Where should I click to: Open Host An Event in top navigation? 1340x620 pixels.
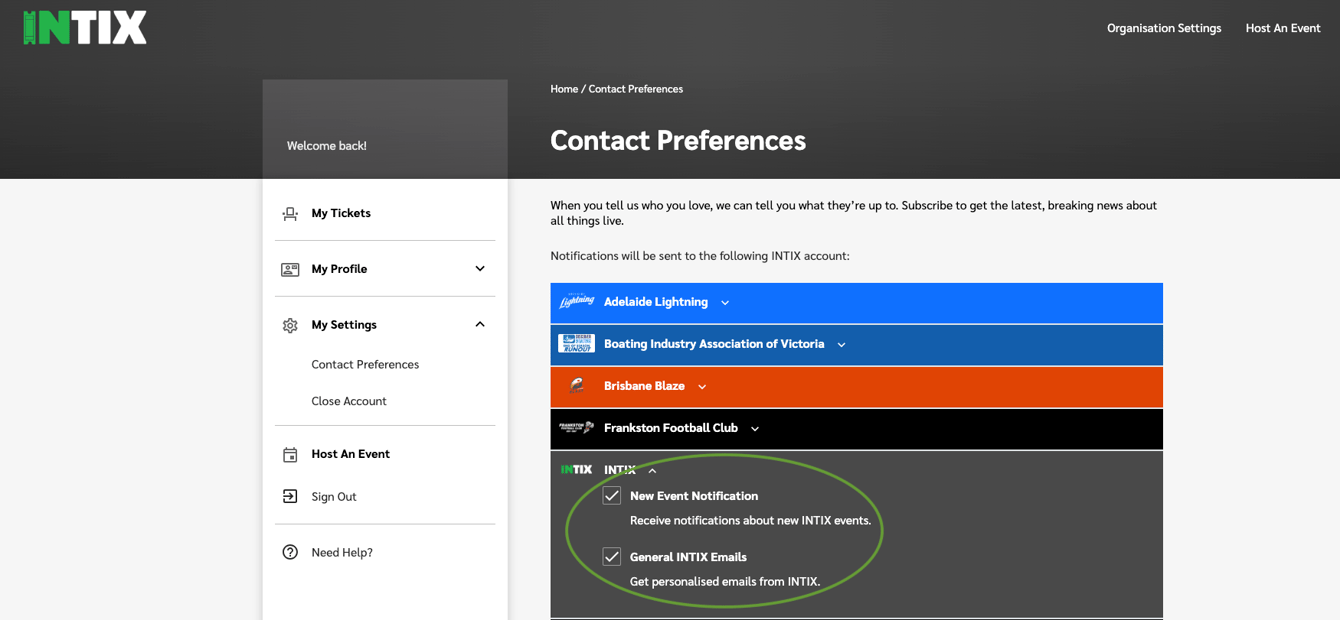[x=1283, y=28]
